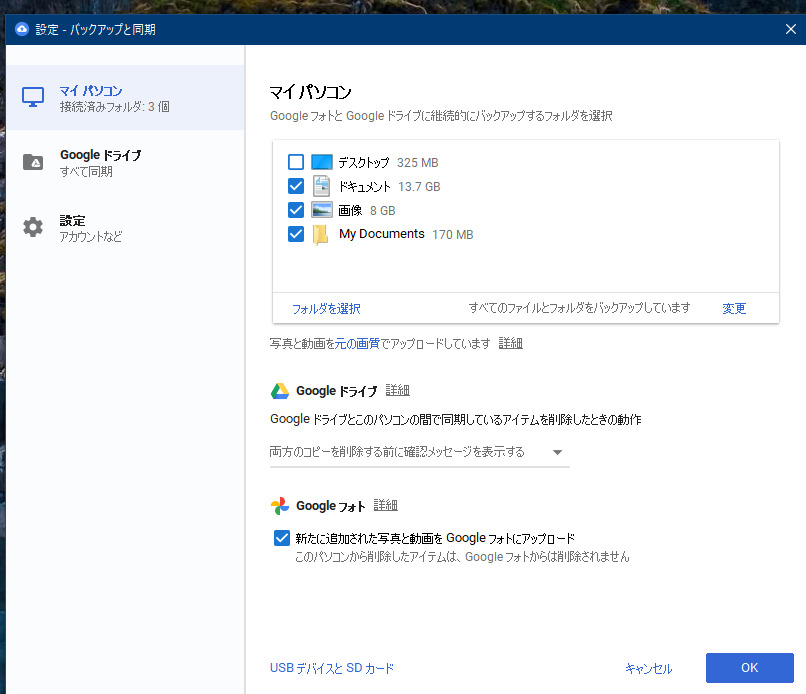Enable the デスクトップ backup checkbox
The image size is (806, 694).
(296, 162)
